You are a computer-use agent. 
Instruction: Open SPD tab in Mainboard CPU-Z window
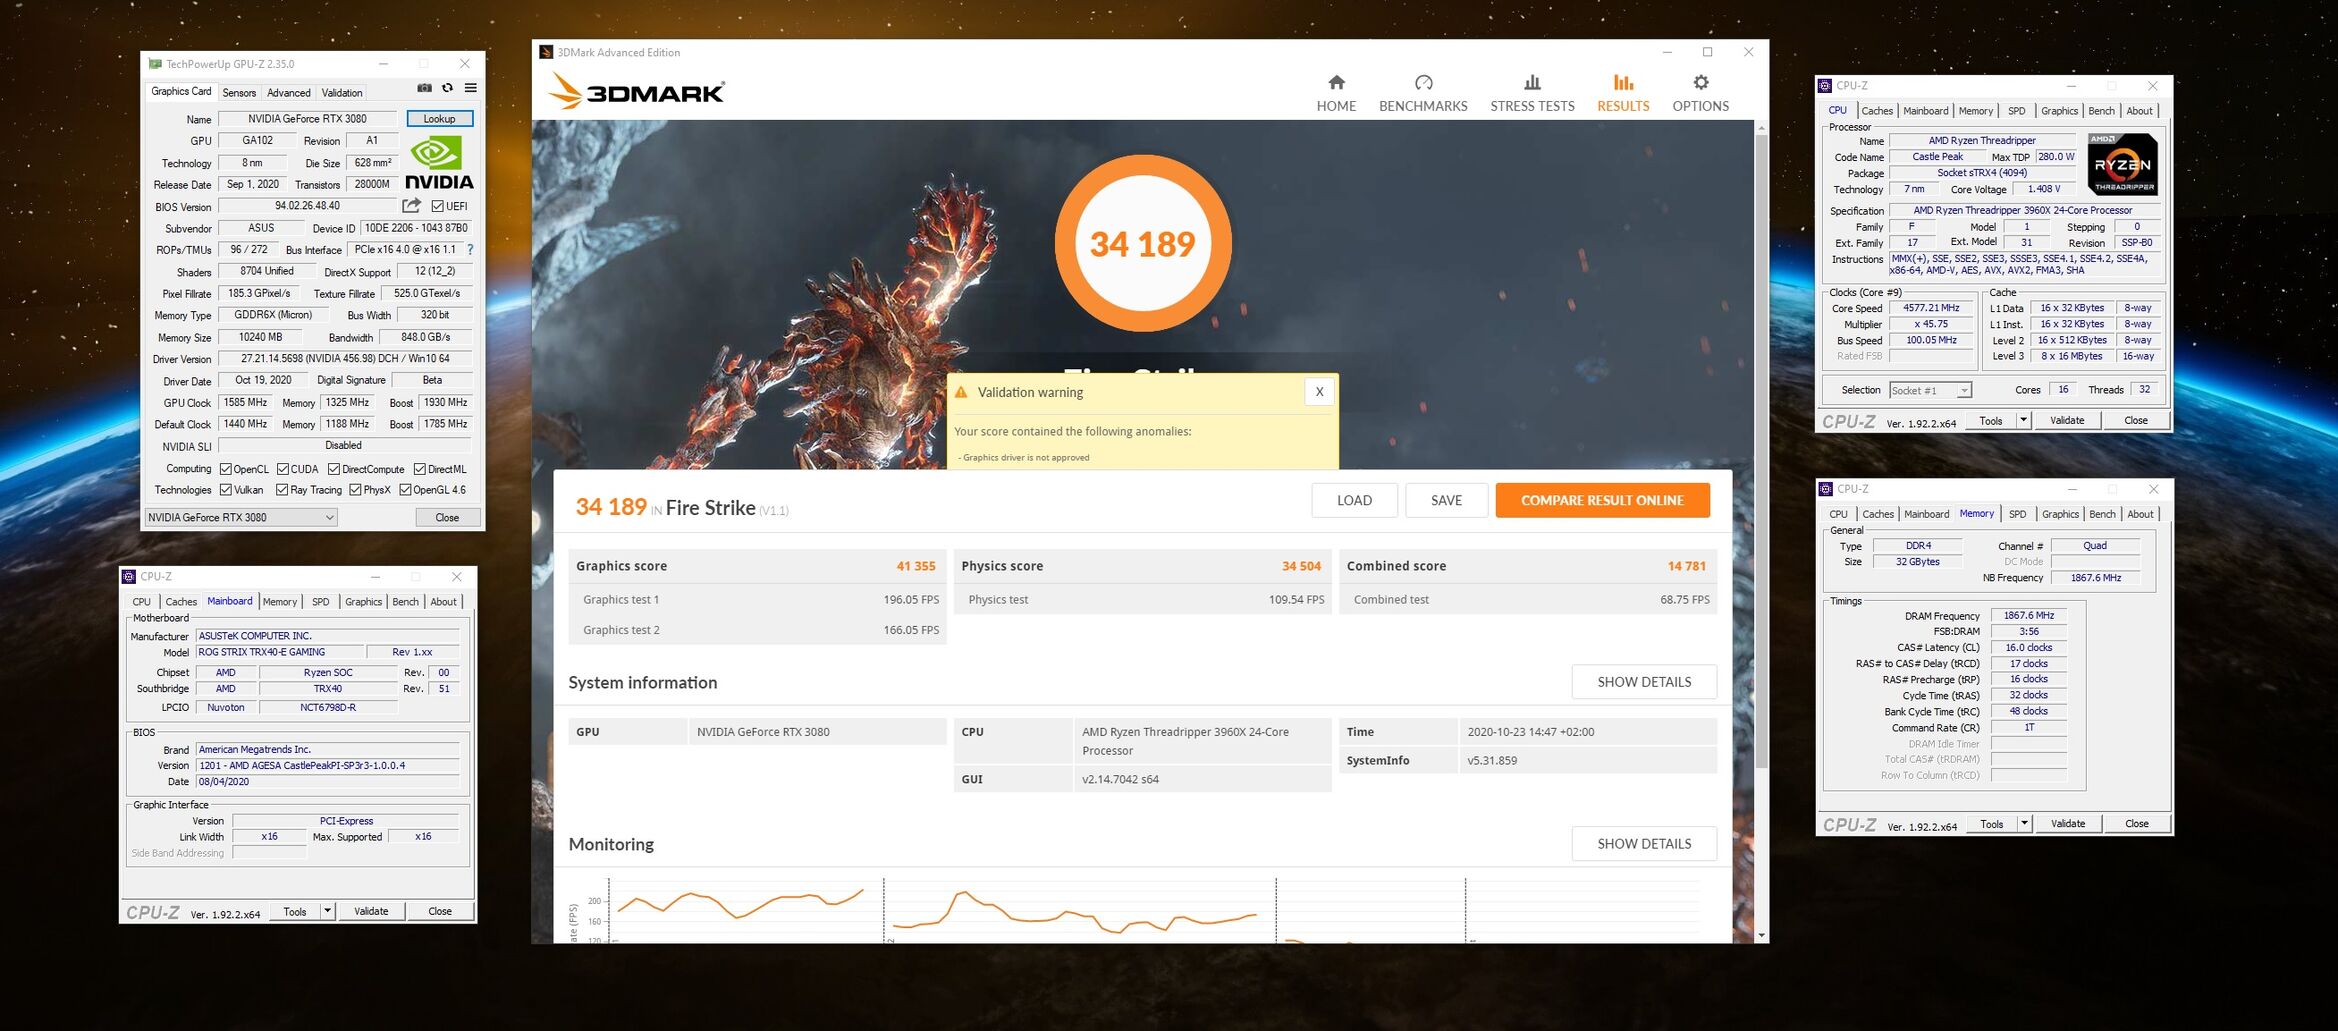coord(320,602)
